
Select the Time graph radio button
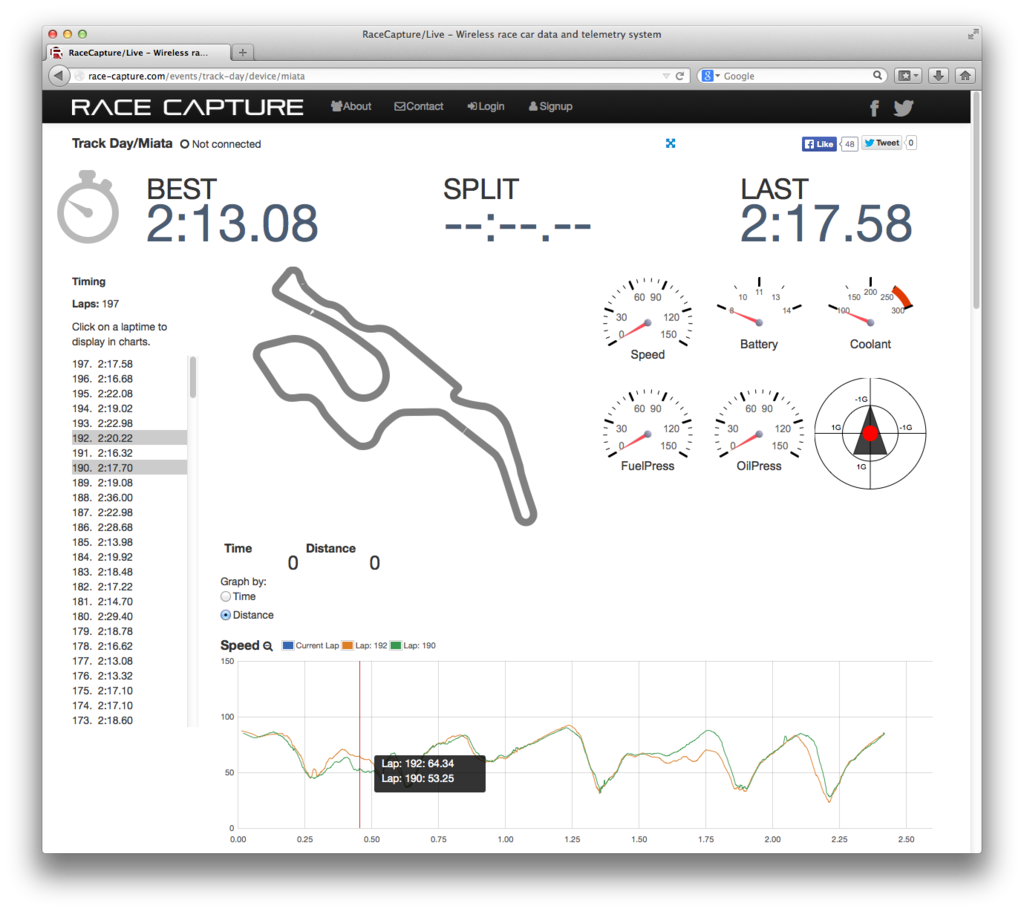(226, 596)
